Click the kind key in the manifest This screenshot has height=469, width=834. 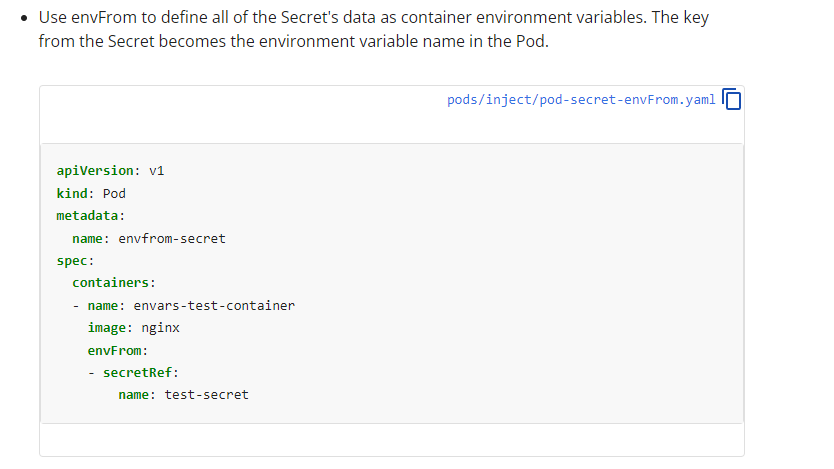point(71,193)
